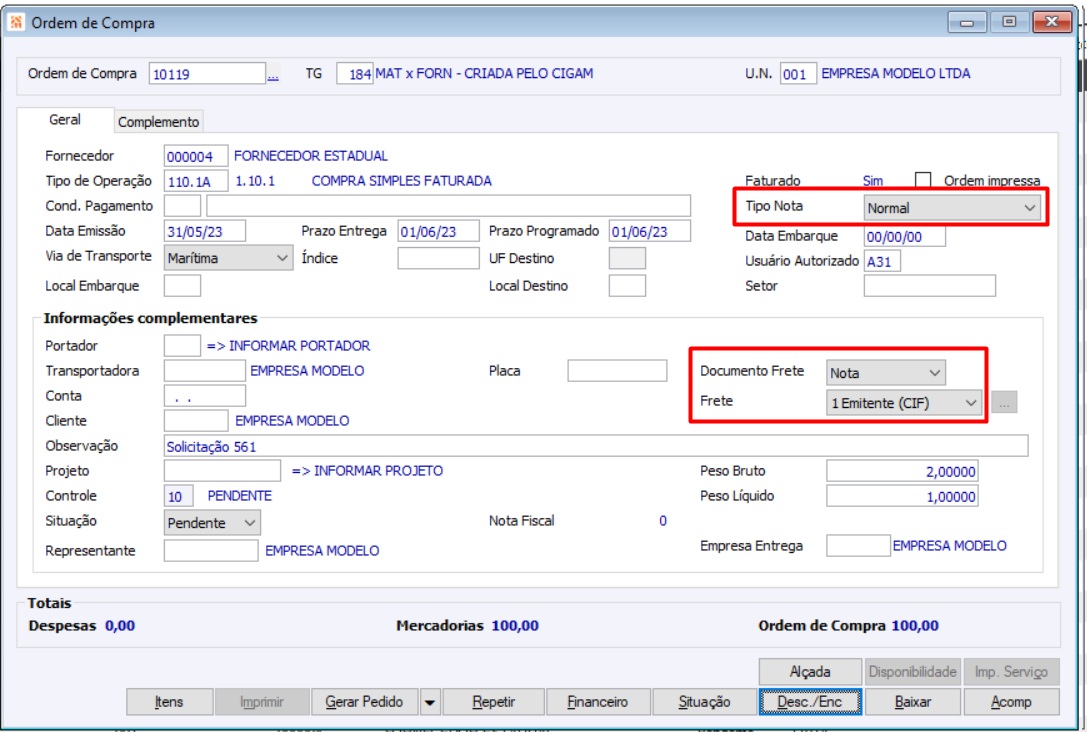Screen dimensions: 1087x732
Task: Click the Ordem de Compra window title icon
Action: 17,23
